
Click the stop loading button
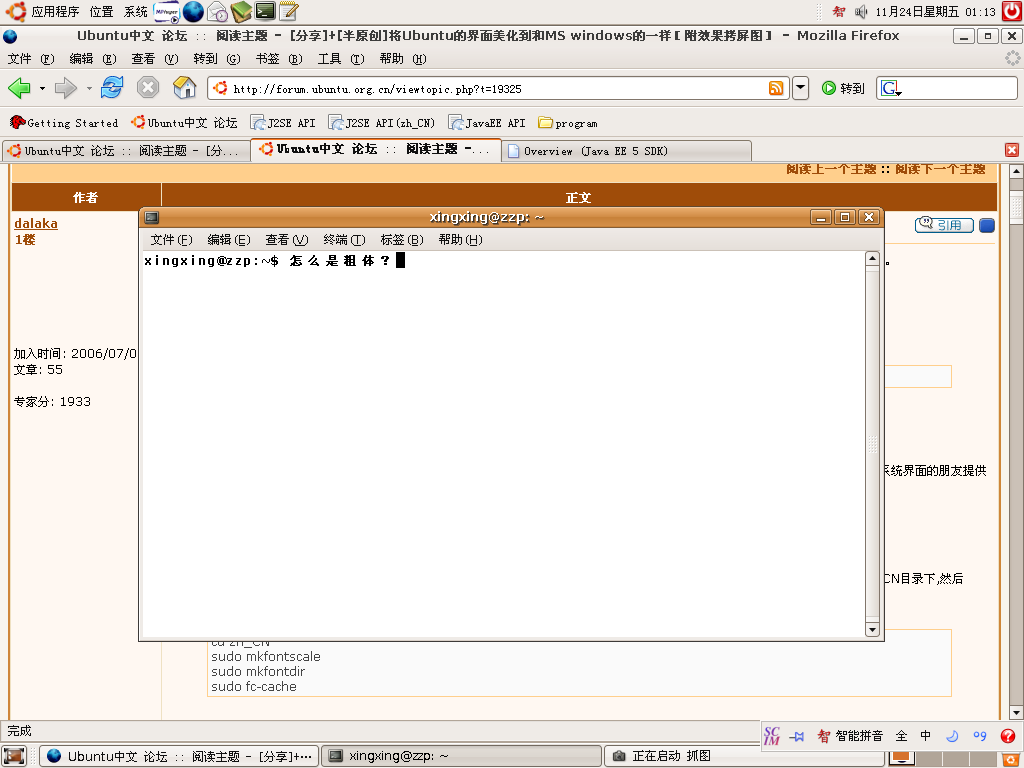pyautogui.click(x=148, y=87)
